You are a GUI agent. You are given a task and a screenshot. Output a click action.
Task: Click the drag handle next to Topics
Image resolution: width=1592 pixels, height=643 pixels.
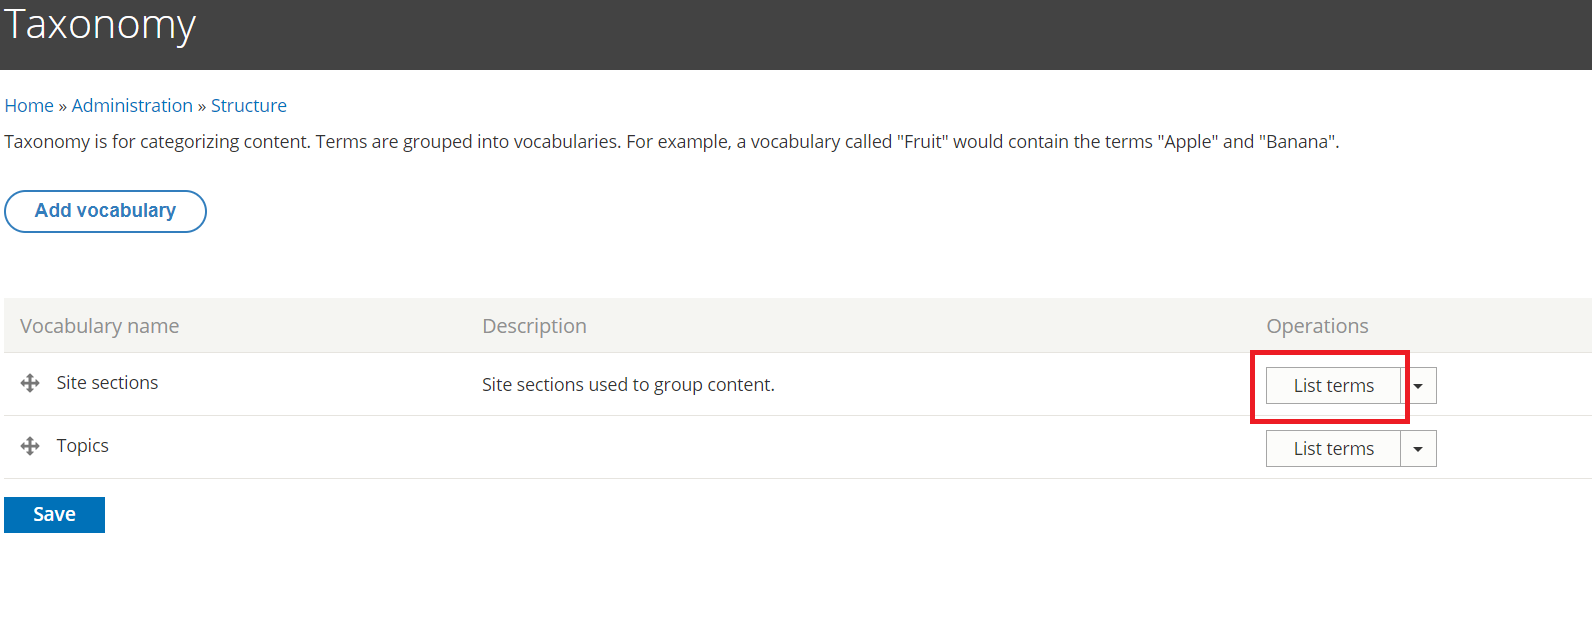coord(30,446)
